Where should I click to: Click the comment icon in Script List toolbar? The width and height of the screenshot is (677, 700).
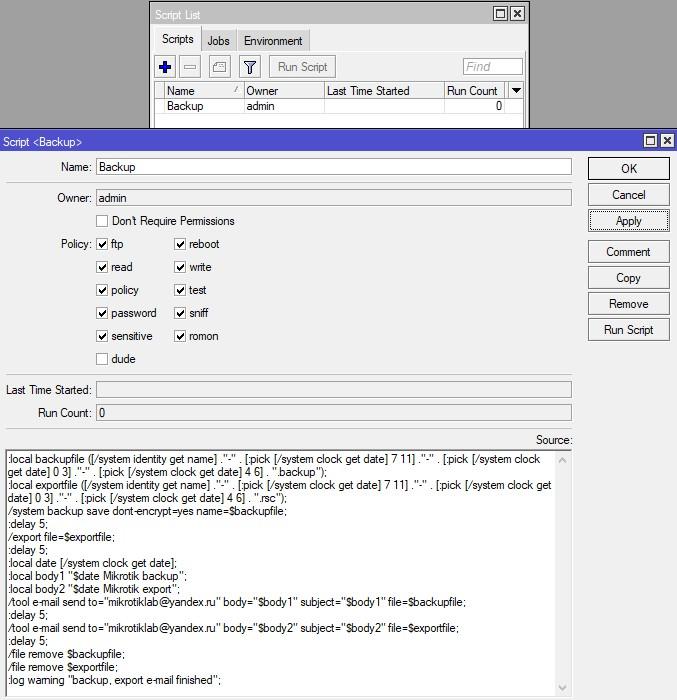tap(220, 67)
